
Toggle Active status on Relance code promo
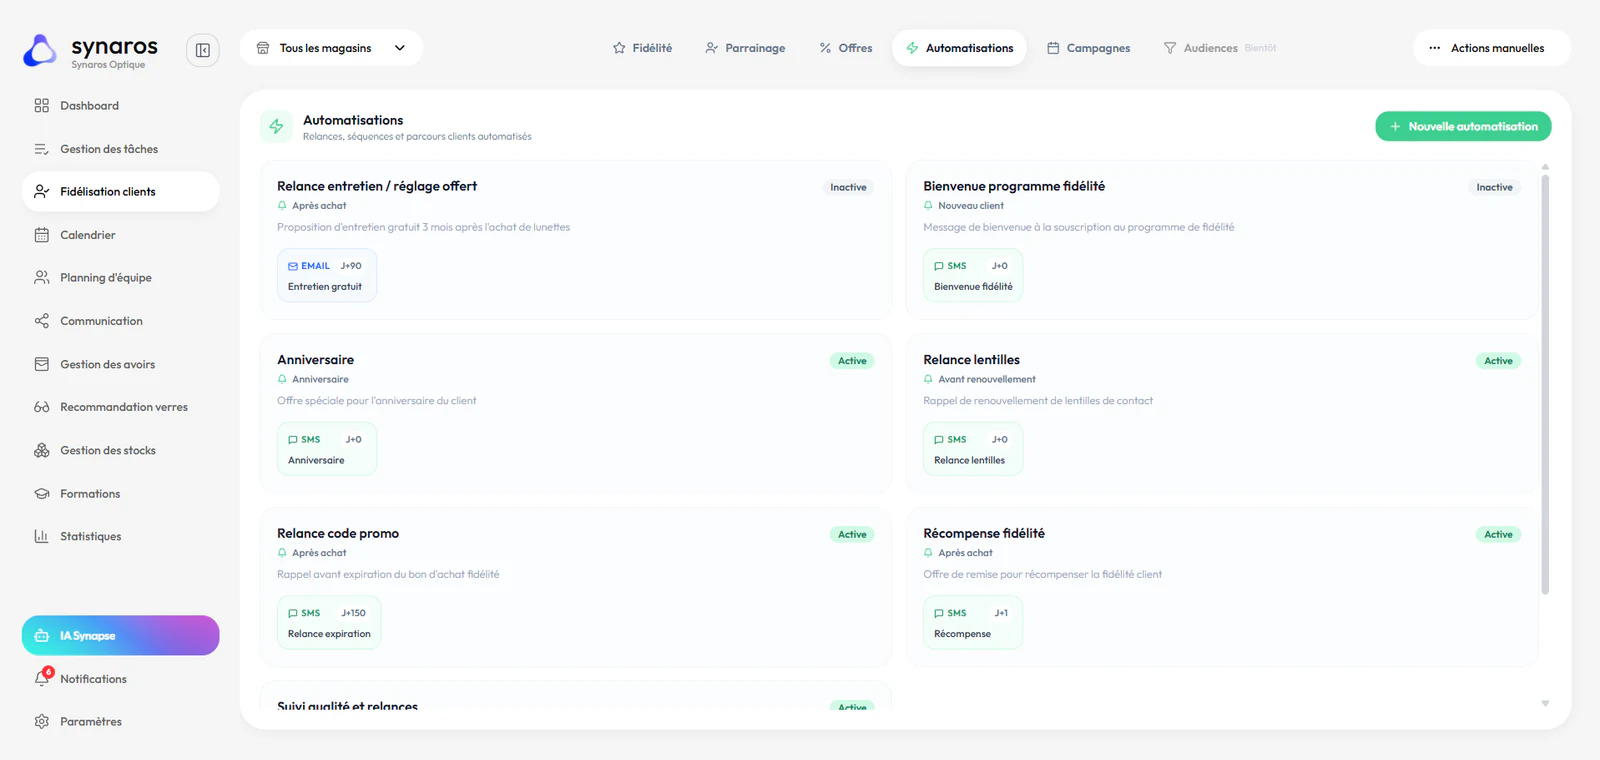coord(852,535)
